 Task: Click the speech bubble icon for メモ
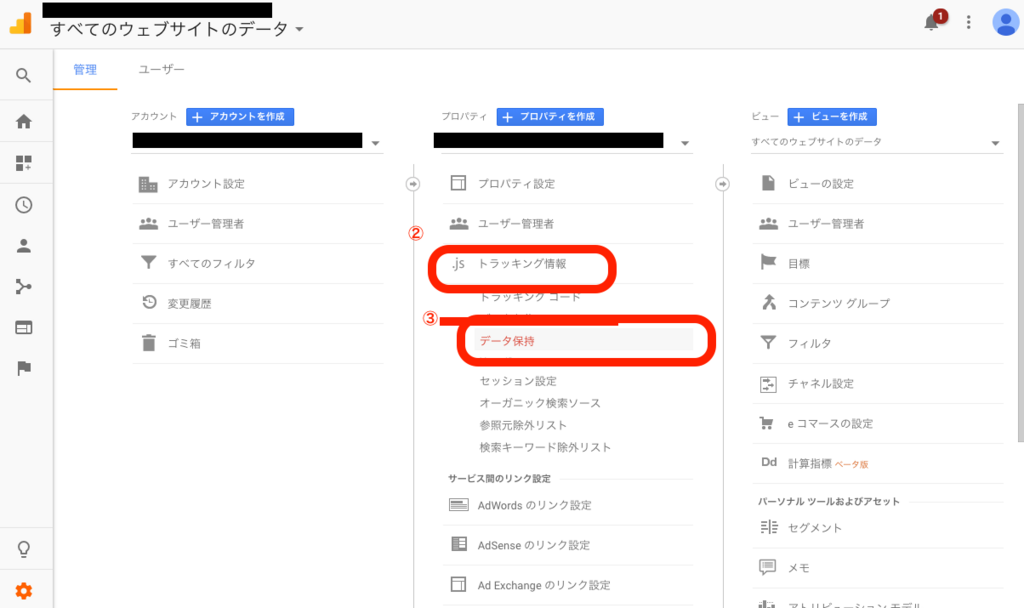pyautogui.click(x=767, y=567)
